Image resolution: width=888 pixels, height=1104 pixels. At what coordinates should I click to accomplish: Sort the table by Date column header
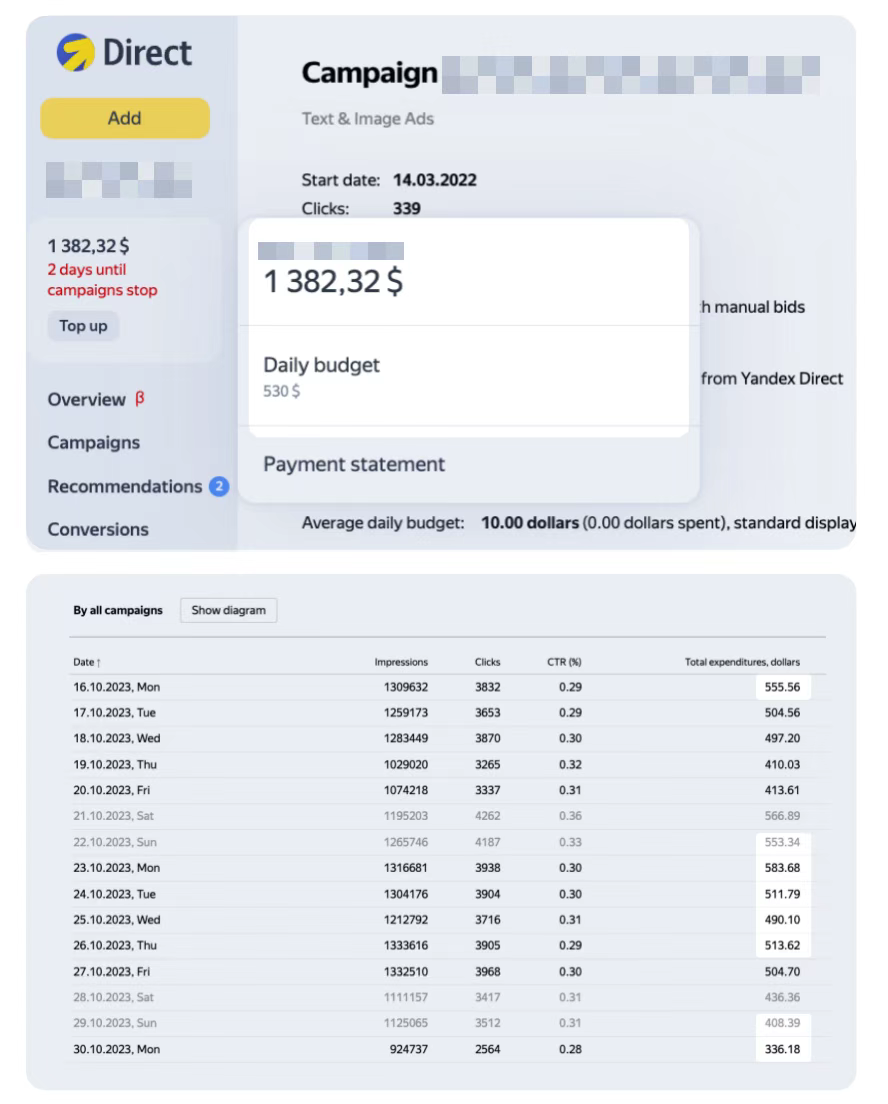87,663
